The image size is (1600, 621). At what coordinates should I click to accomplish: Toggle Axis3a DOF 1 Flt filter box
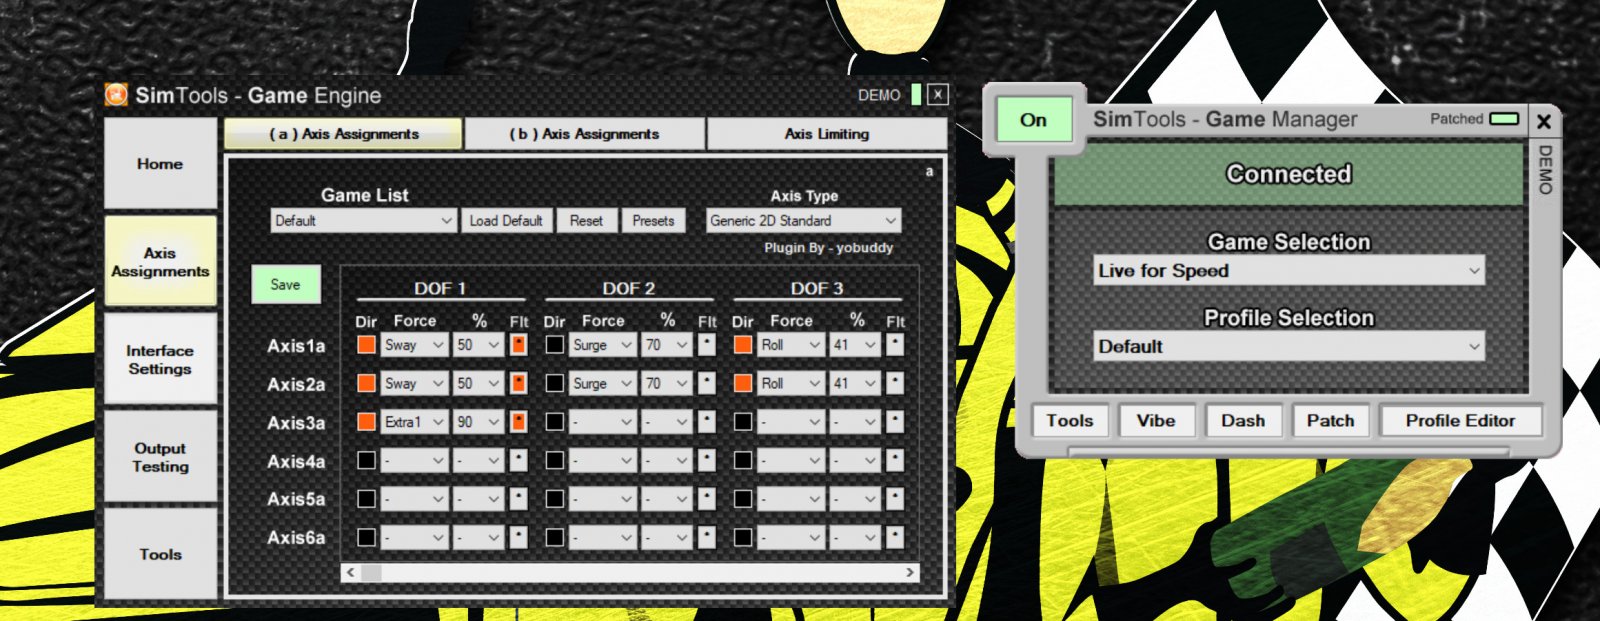pos(518,422)
